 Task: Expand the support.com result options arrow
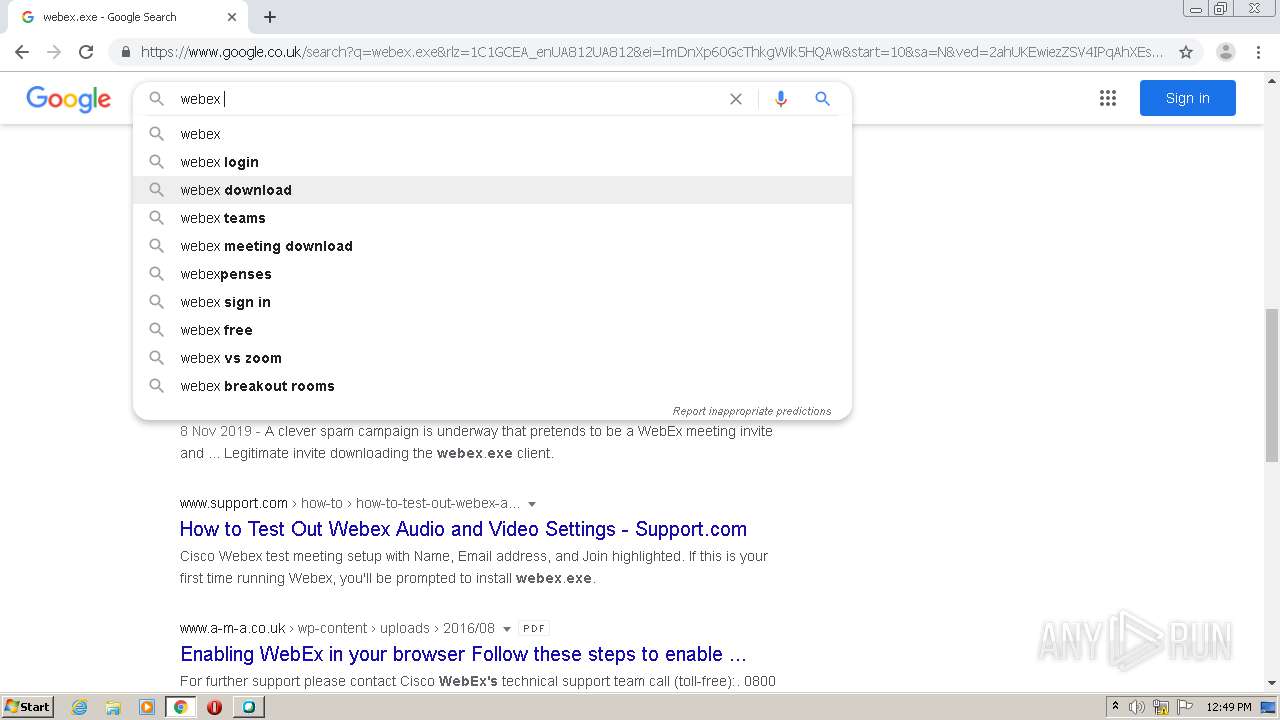click(x=532, y=504)
